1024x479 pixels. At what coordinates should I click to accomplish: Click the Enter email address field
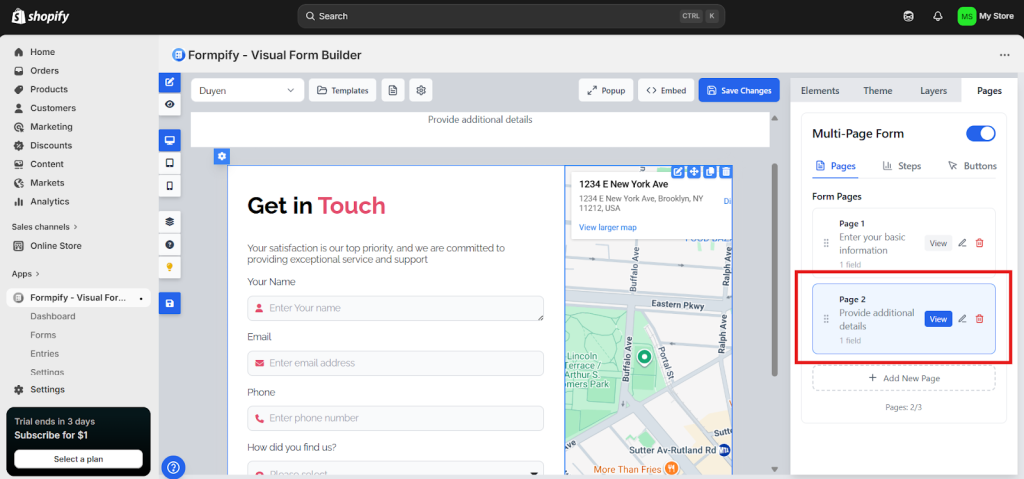(x=395, y=363)
